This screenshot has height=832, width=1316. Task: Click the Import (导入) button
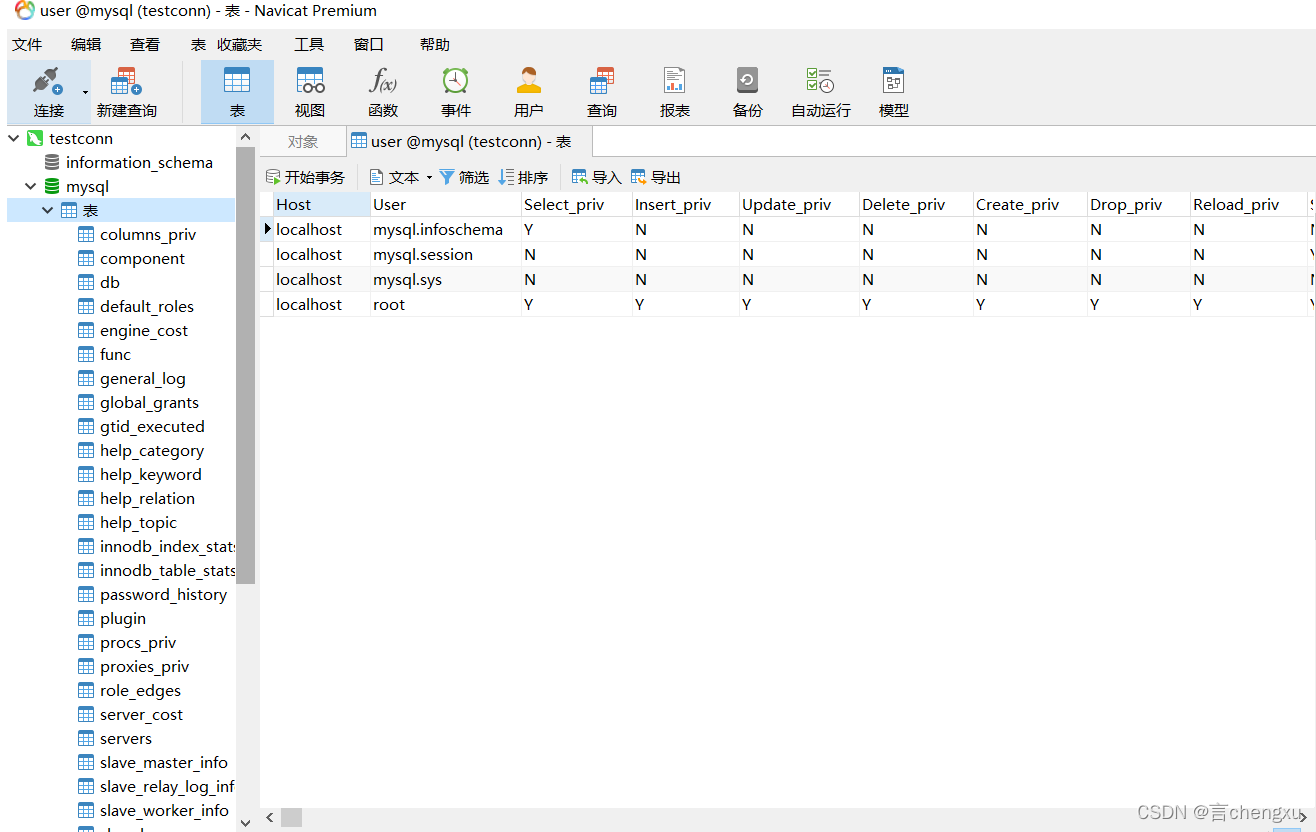tap(596, 177)
